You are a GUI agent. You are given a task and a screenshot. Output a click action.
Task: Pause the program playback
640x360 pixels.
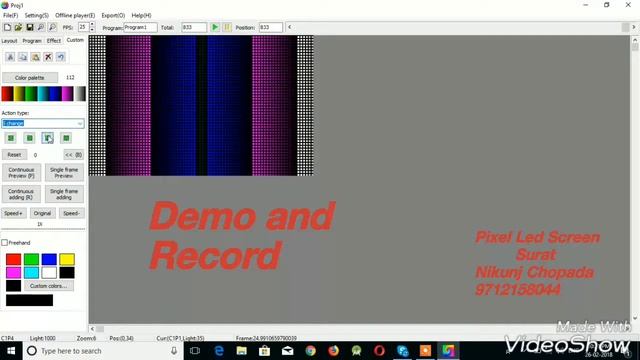[227, 27]
